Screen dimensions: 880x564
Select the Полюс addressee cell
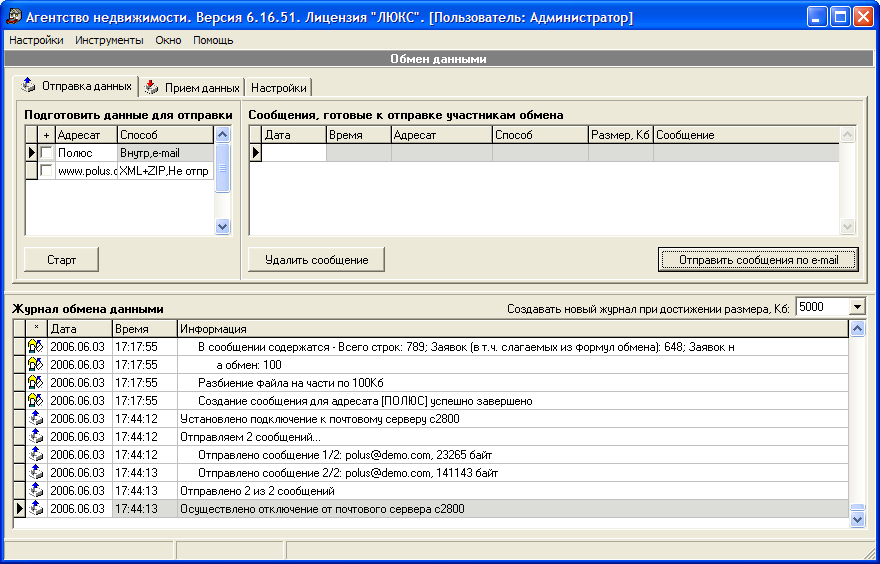[x=86, y=153]
